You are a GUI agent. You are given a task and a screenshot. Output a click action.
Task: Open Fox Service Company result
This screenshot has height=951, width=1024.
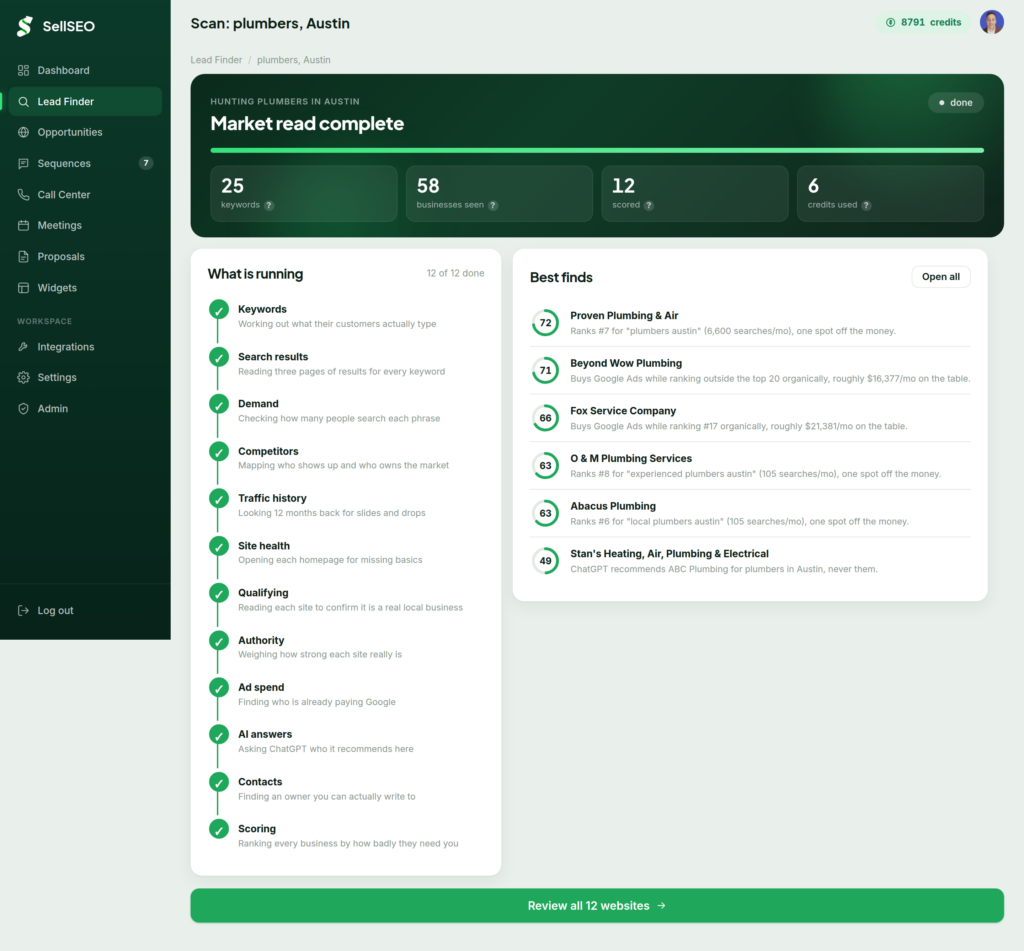tap(750, 418)
